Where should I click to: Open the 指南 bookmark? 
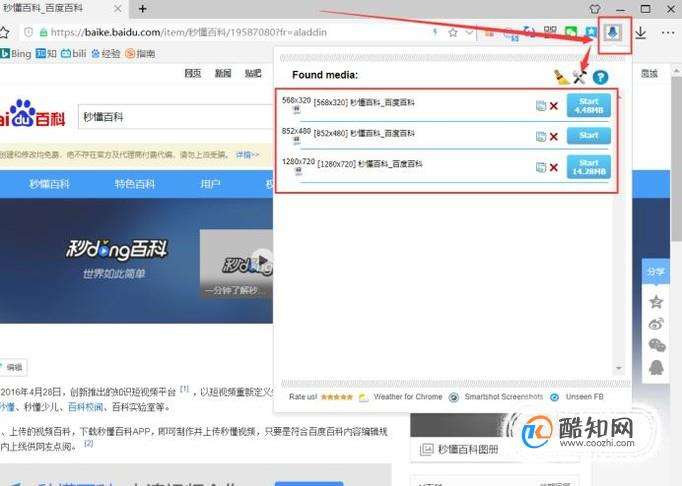140,54
